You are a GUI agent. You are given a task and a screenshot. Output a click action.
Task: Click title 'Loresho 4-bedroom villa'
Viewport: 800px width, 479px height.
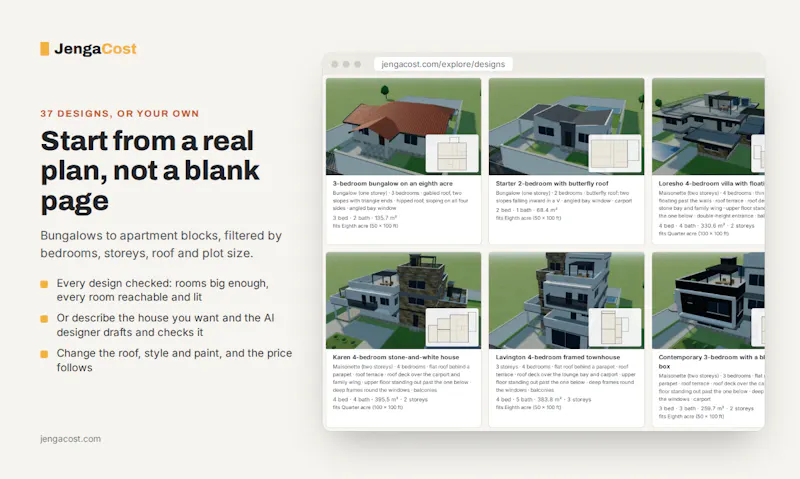pyautogui.click(x=711, y=184)
